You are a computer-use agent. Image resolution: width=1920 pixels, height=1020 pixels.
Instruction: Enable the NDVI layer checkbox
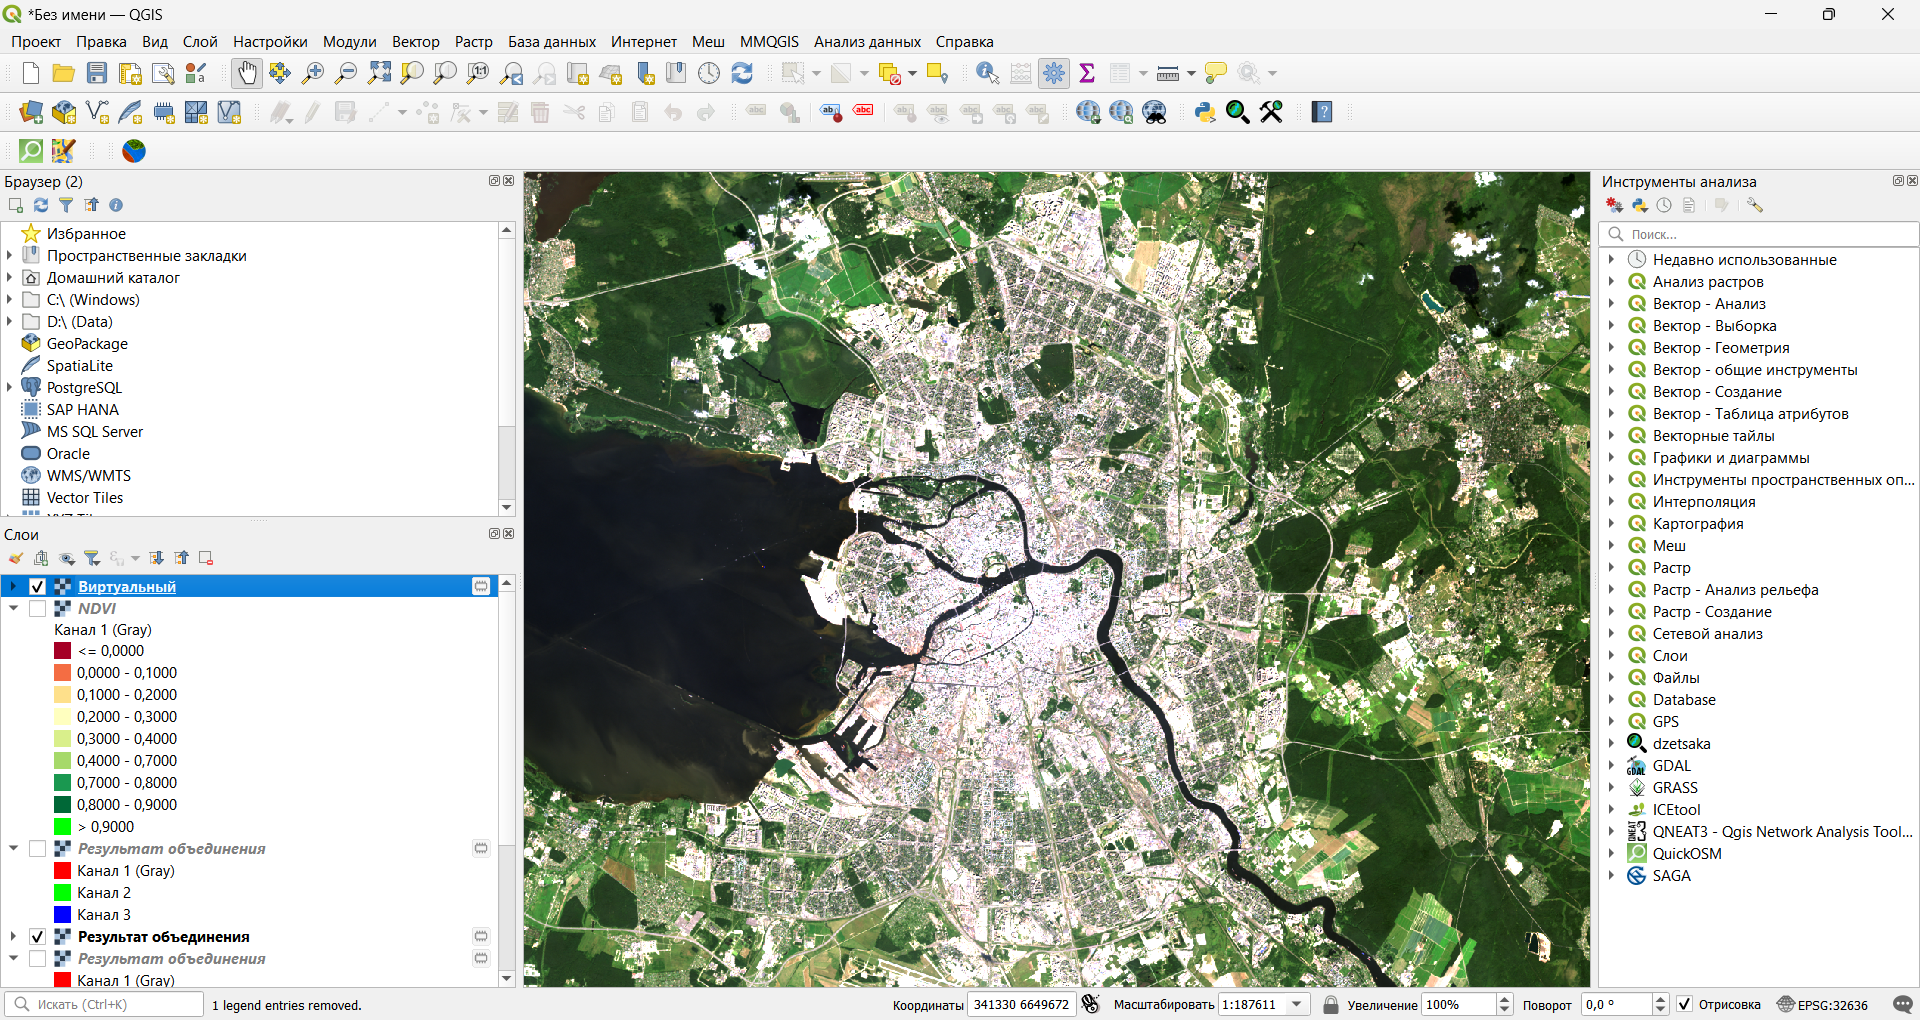(x=38, y=608)
